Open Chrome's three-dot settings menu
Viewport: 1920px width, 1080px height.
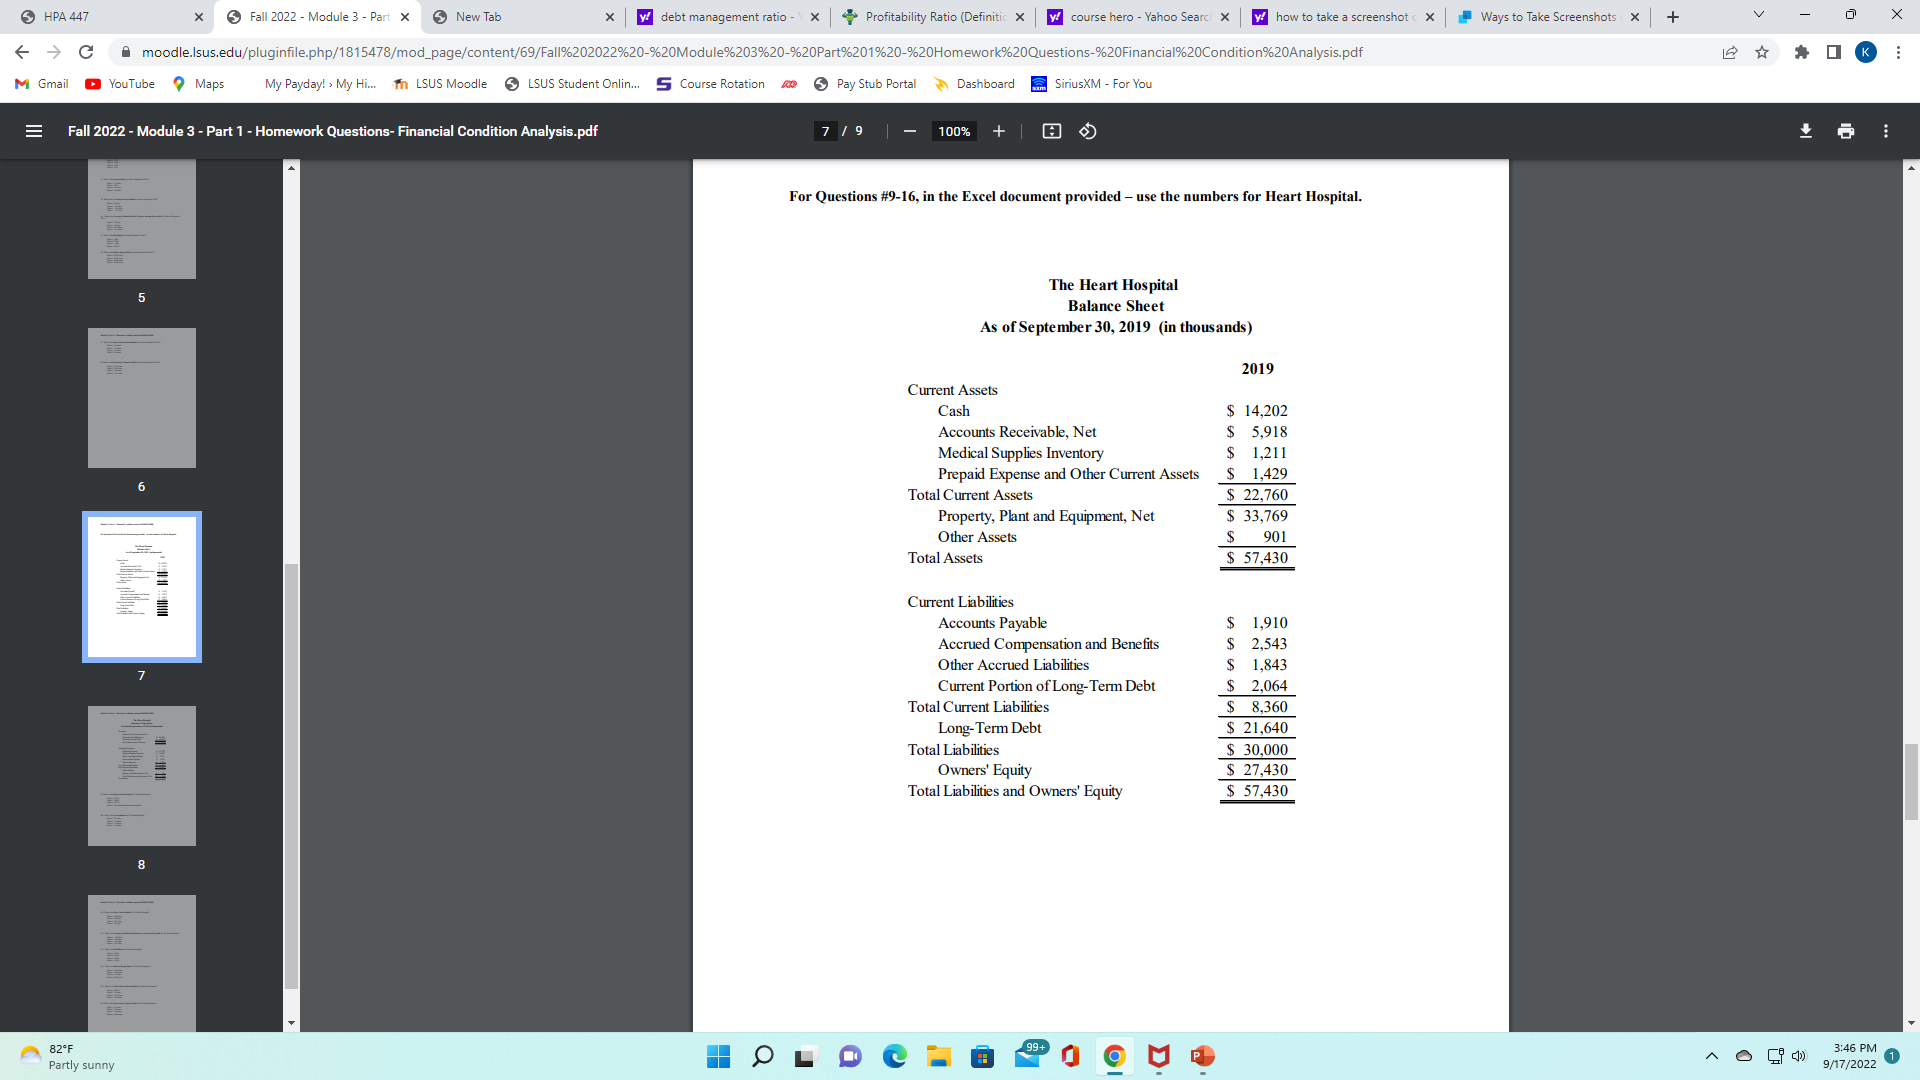click(x=1899, y=52)
